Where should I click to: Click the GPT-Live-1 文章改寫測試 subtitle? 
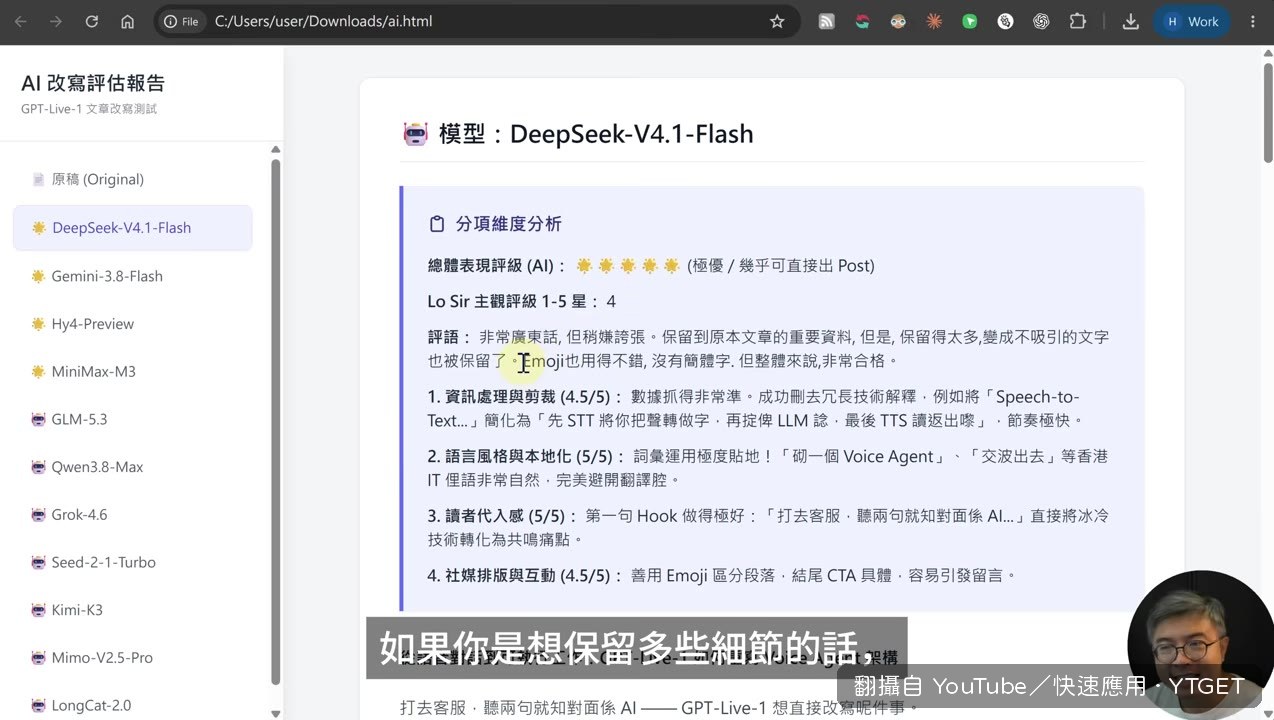tap(89, 109)
